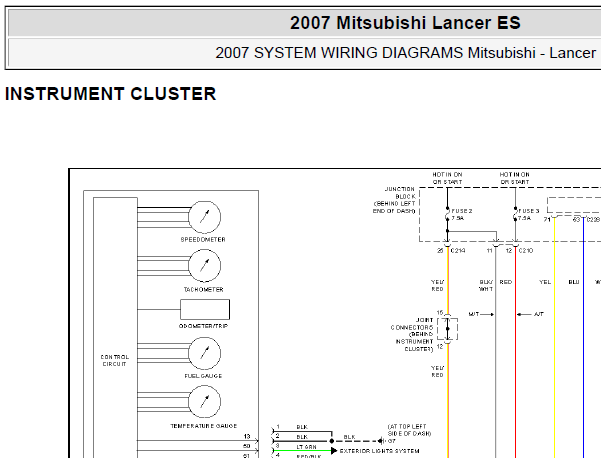Click the tachometer gauge dial symbol
601x458 pixels.
pyautogui.click(x=205, y=266)
